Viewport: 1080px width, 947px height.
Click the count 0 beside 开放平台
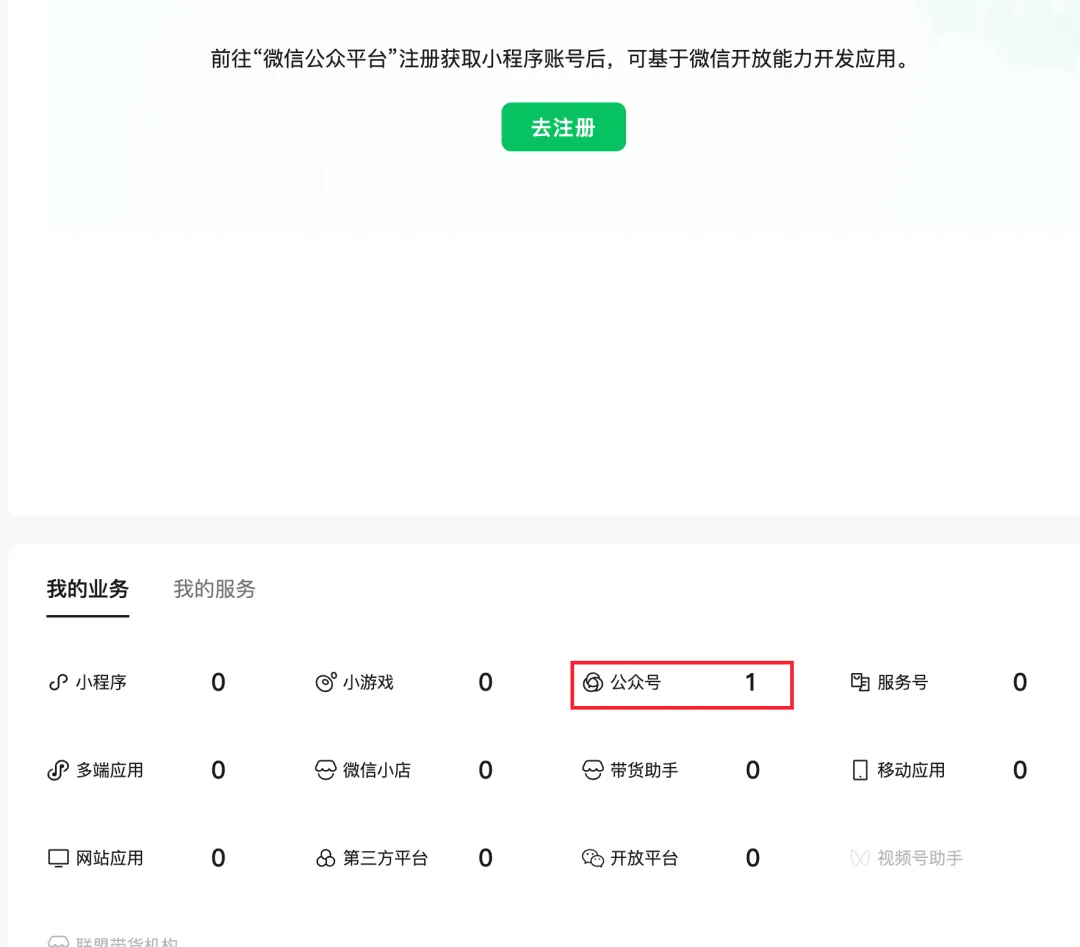[x=753, y=858]
